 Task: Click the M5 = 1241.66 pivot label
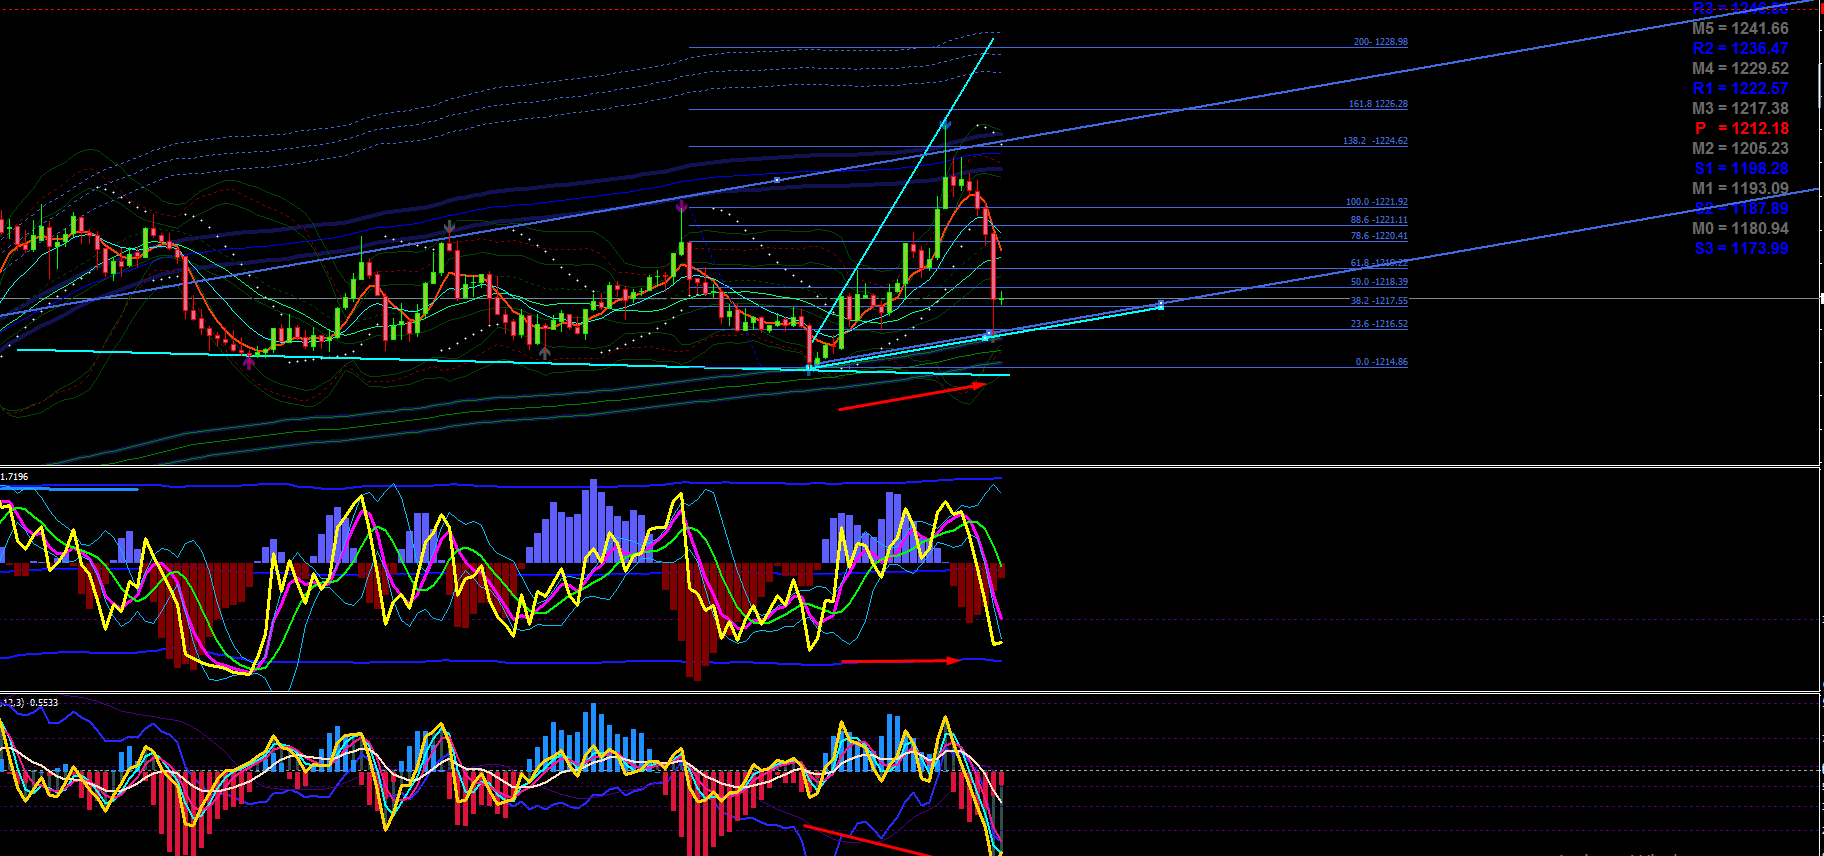point(1740,28)
